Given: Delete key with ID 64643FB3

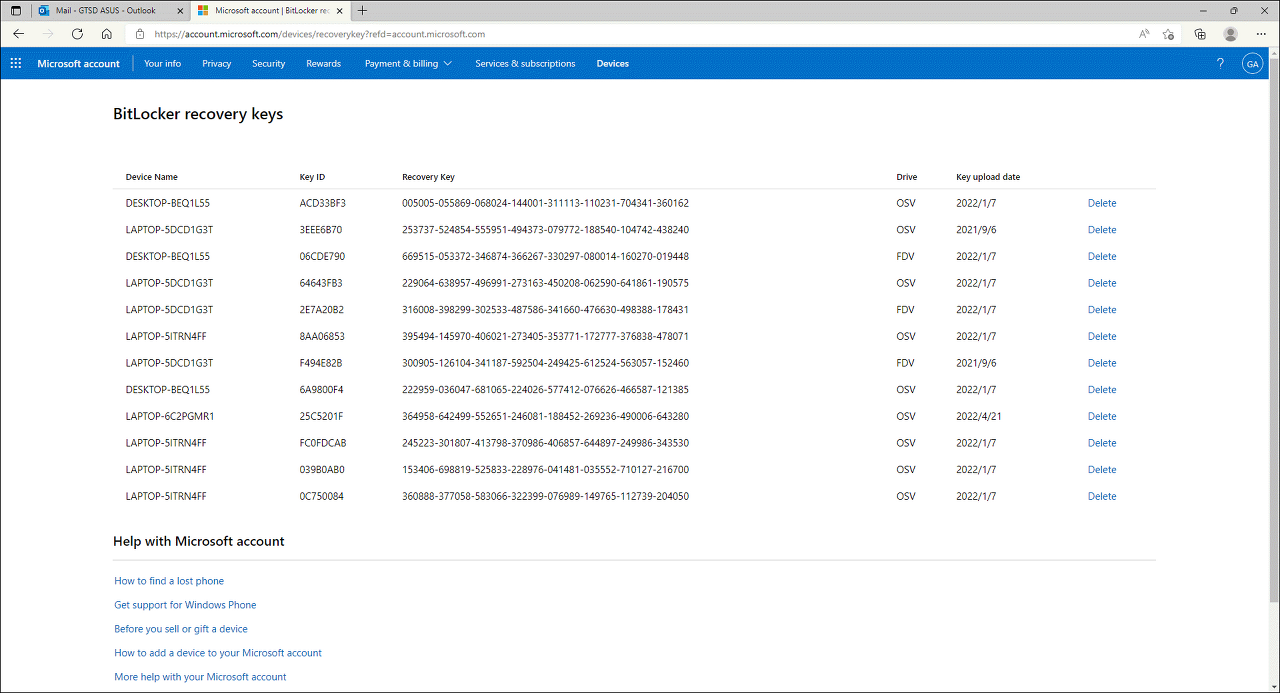Looking at the screenshot, I should pyautogui.click(x=1102, y=283).
